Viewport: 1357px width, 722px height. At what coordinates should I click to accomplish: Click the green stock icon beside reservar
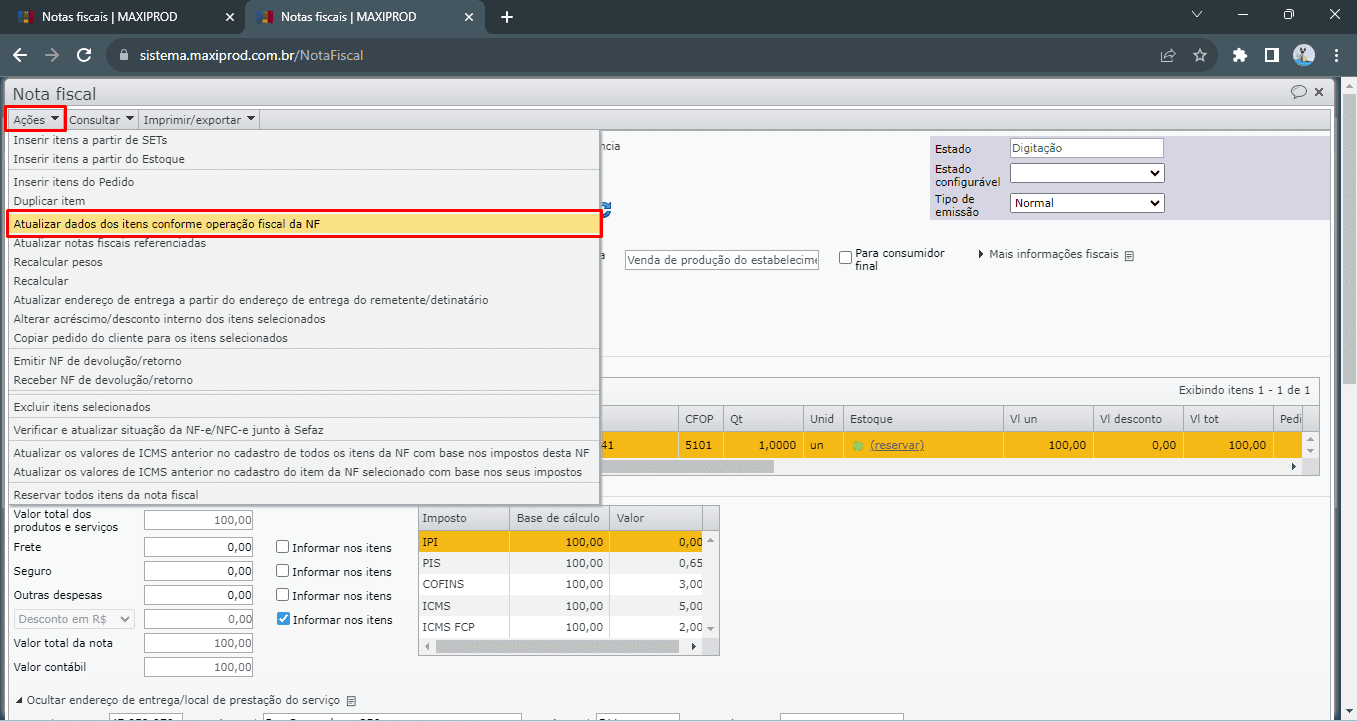pos(857,445)
